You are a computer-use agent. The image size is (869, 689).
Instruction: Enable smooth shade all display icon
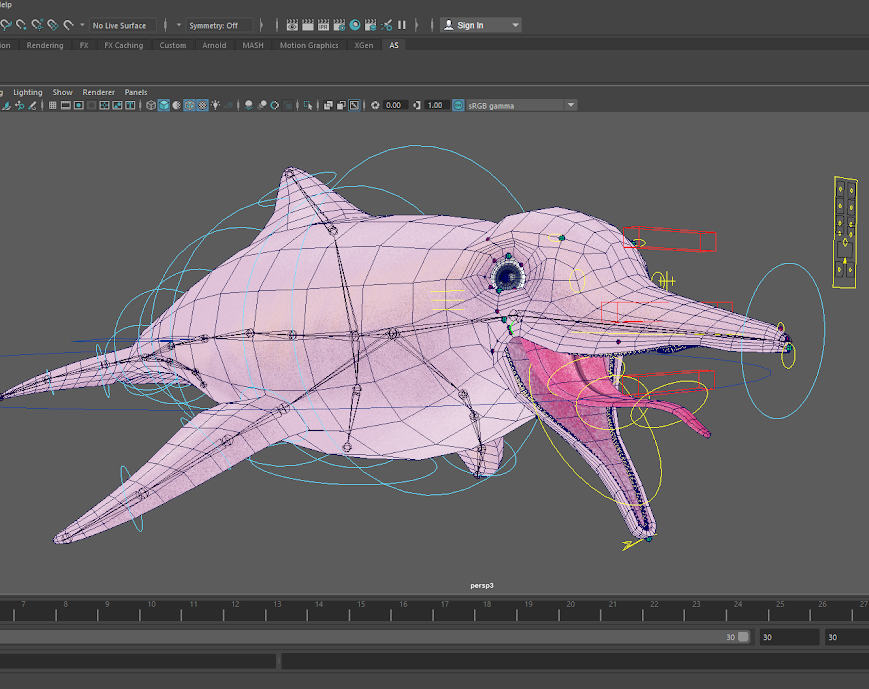164,105
